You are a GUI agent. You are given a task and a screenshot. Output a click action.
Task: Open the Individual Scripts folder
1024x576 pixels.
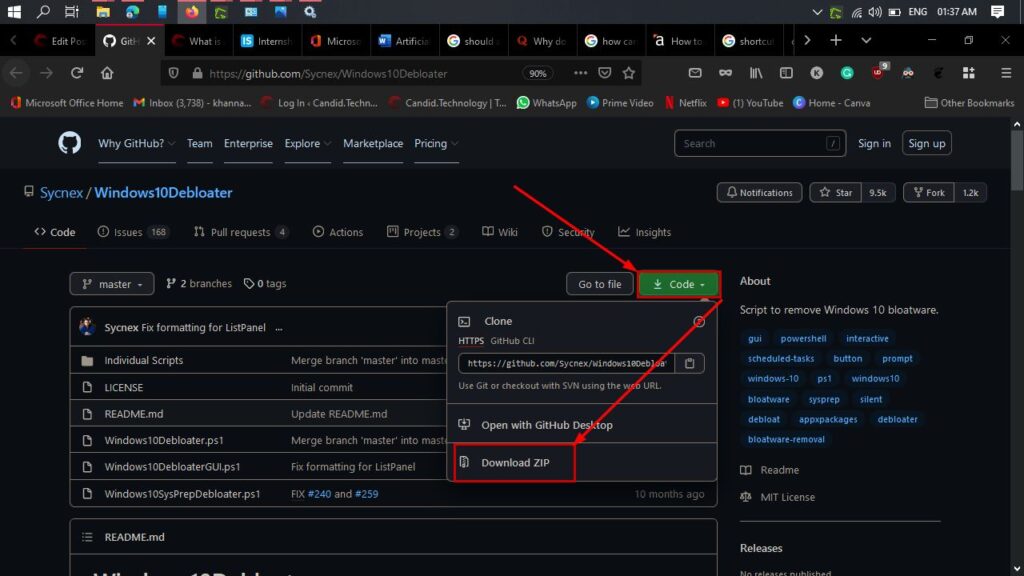click(x=144, y=360)
